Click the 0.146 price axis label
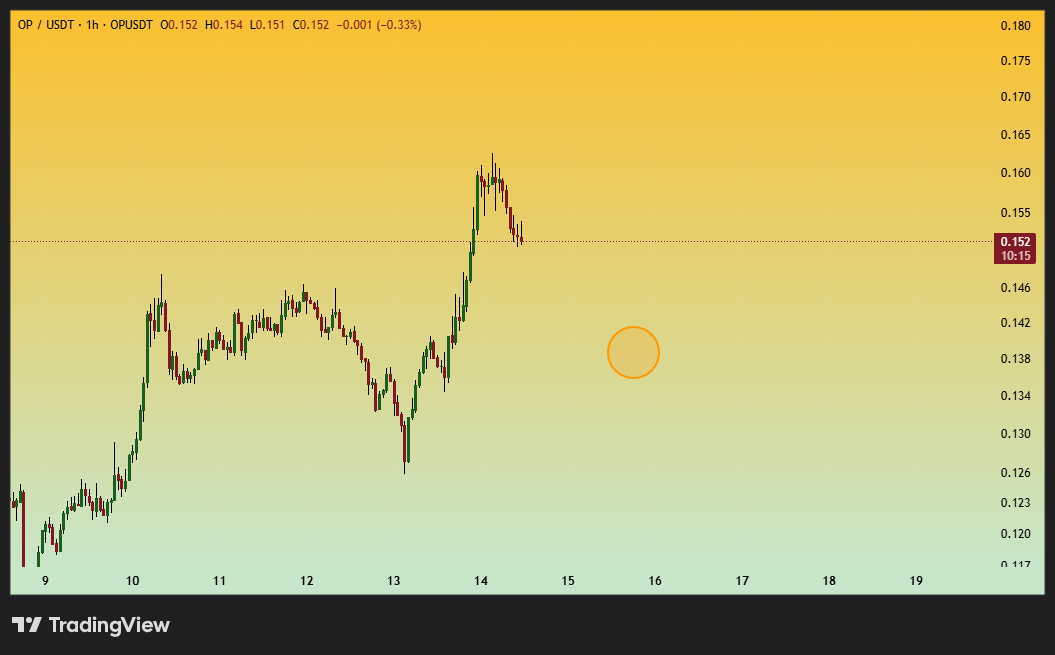1055x655 pixels. tap(1015, 288)
